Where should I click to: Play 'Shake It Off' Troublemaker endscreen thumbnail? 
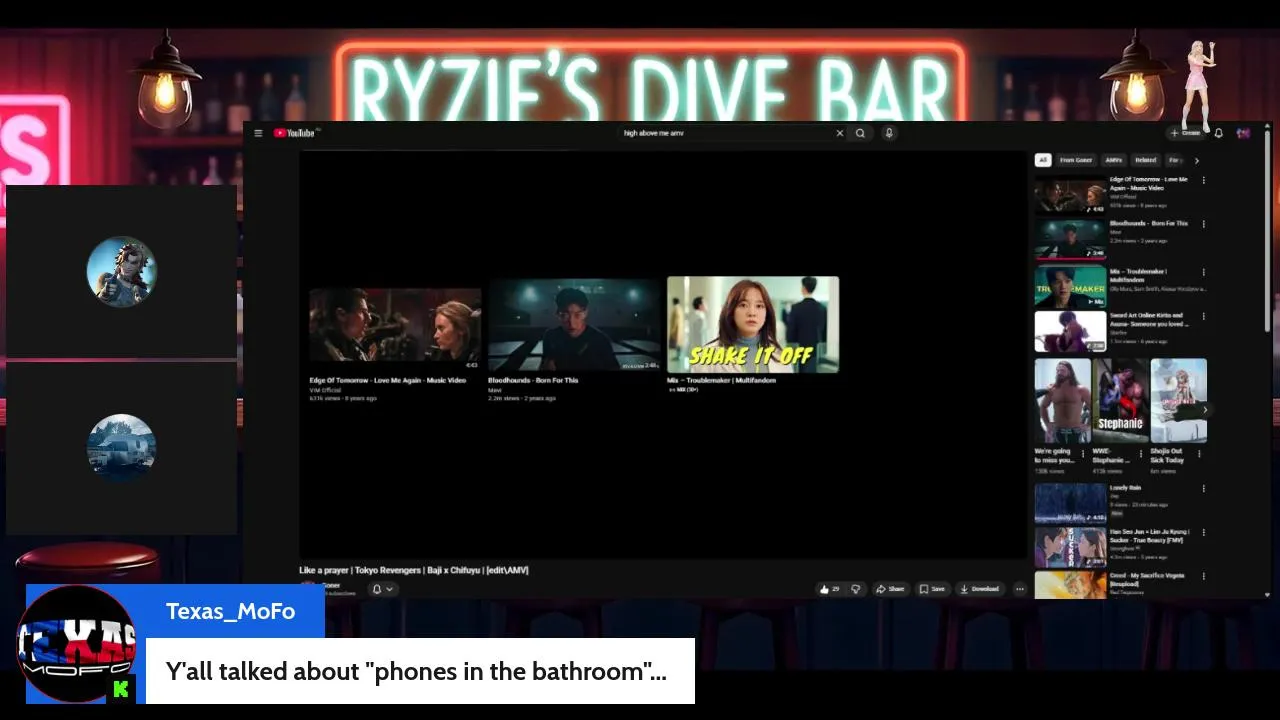pyautogui.click(x=753, y=325)
